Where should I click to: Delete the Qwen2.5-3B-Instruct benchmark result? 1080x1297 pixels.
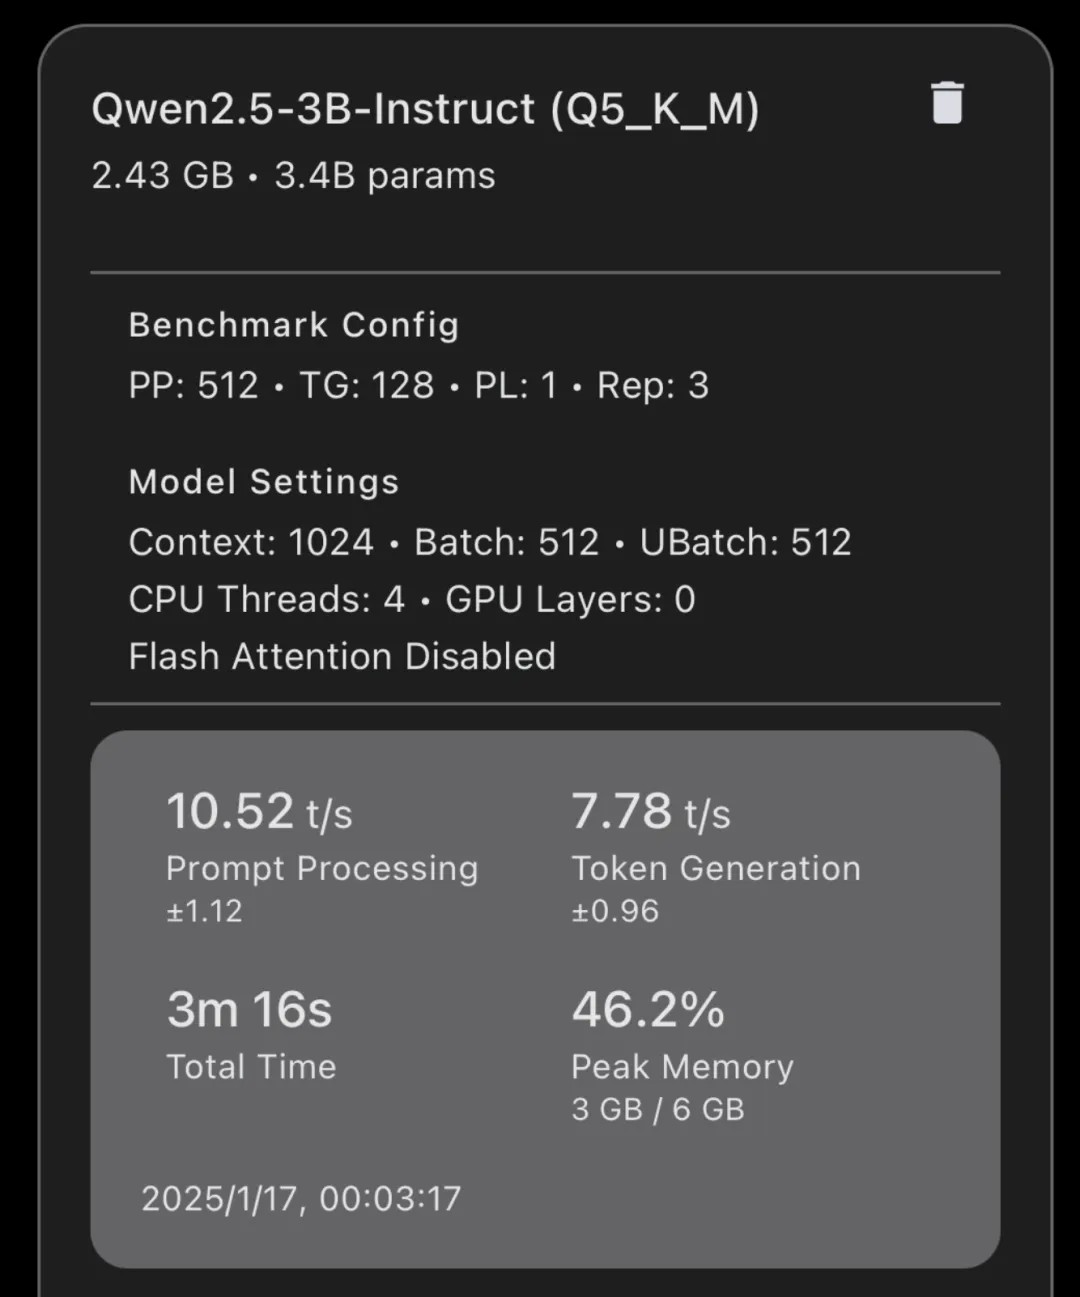pyautogui.click(x=947, y=103)
